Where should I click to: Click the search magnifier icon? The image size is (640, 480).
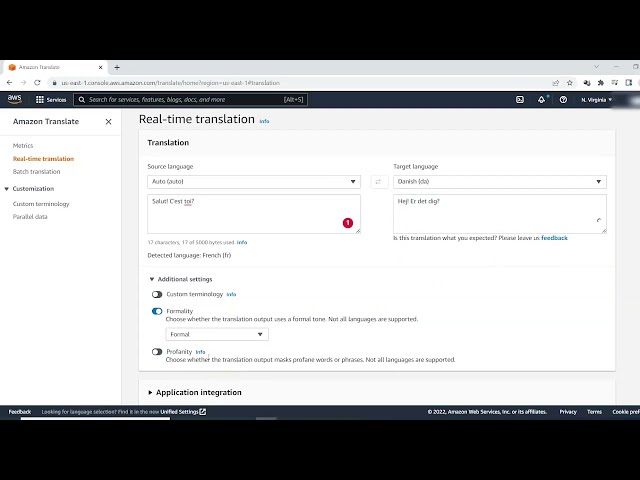[82, 100]
